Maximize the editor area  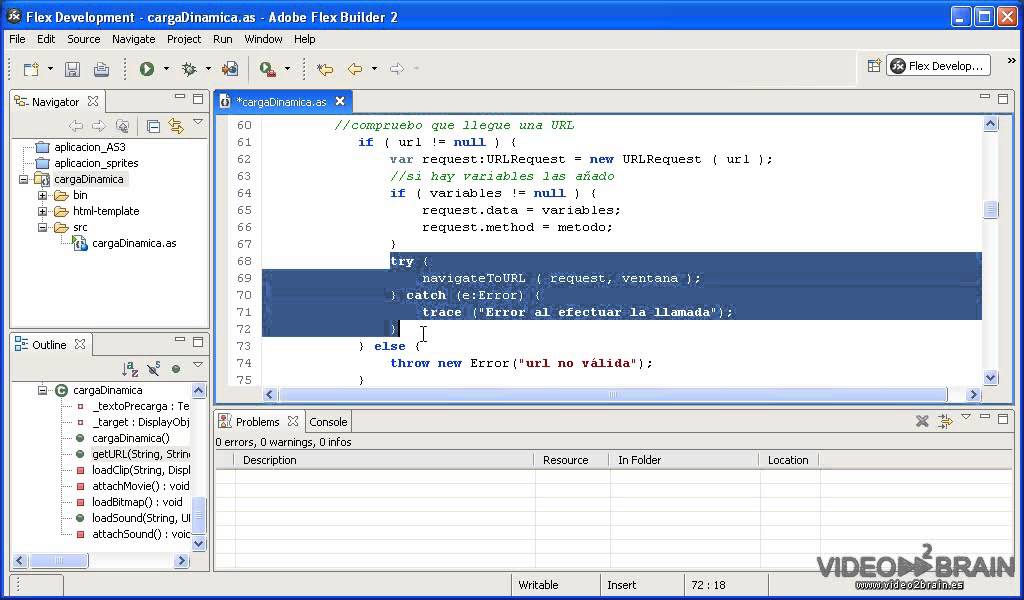coord(1003,99)
